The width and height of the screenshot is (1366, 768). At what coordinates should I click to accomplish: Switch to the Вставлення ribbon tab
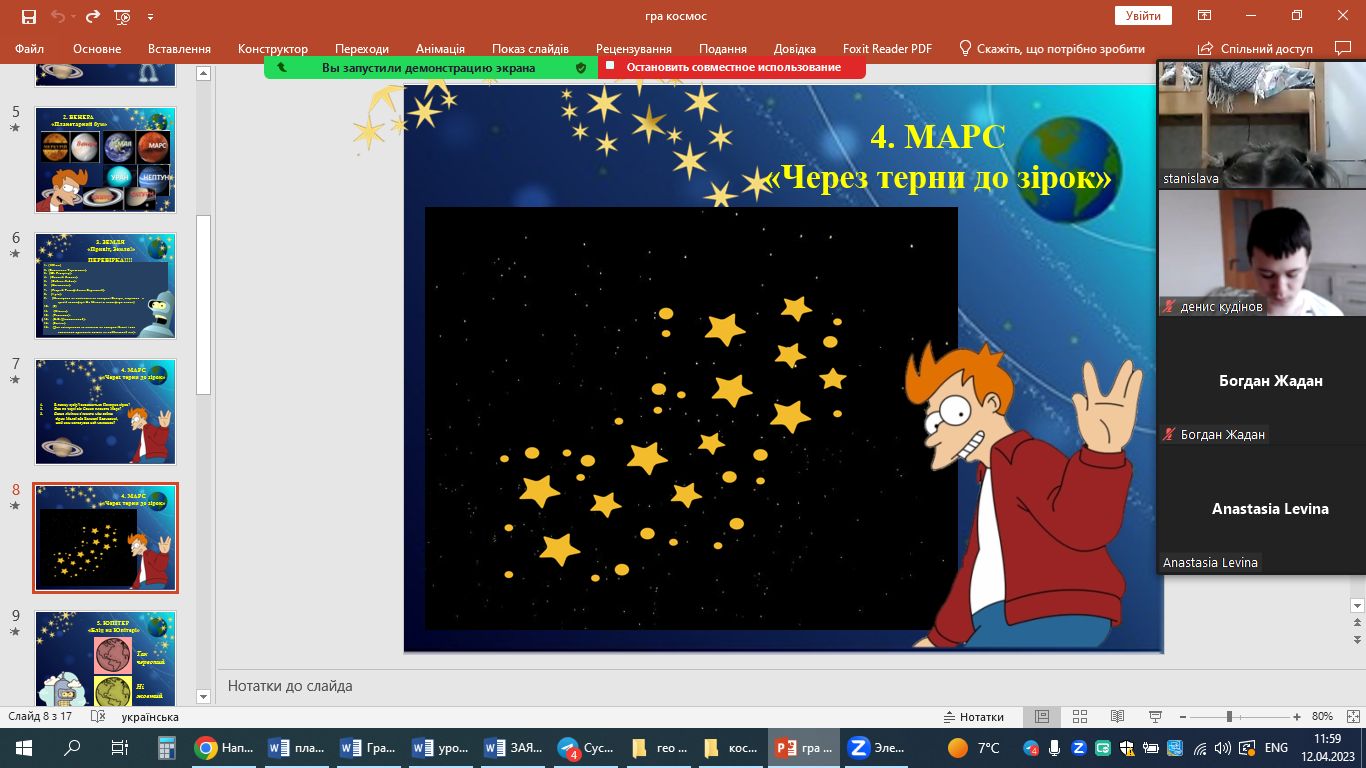tap(179, 49)
